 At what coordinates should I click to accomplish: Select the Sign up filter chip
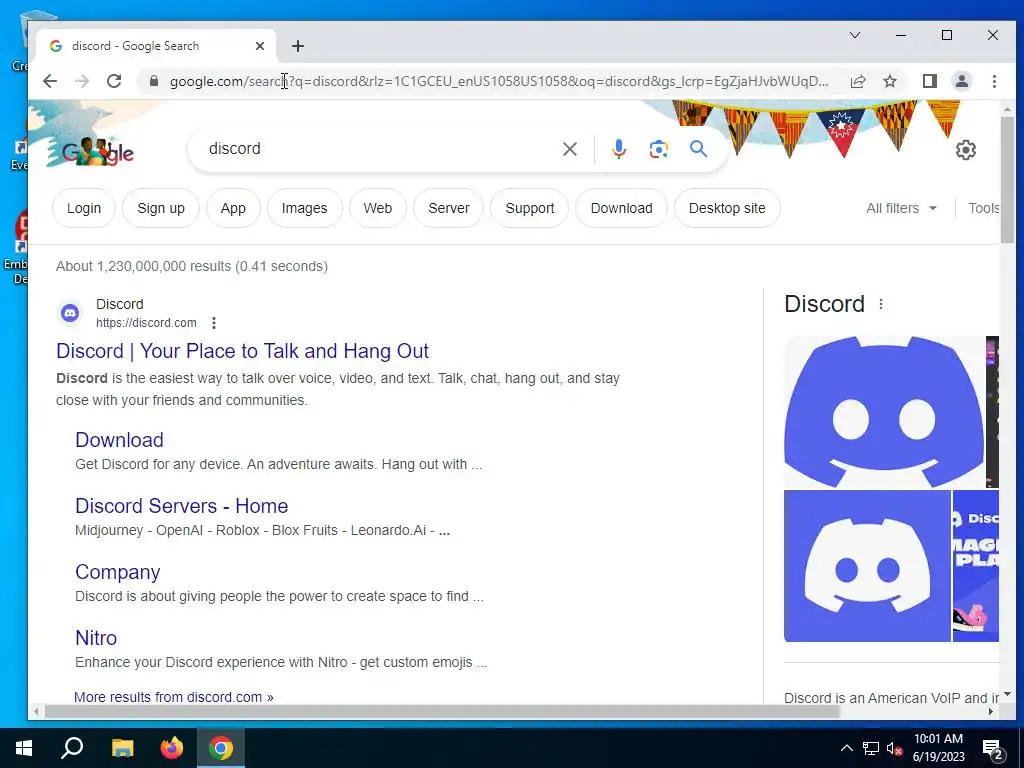coord(161,208)
